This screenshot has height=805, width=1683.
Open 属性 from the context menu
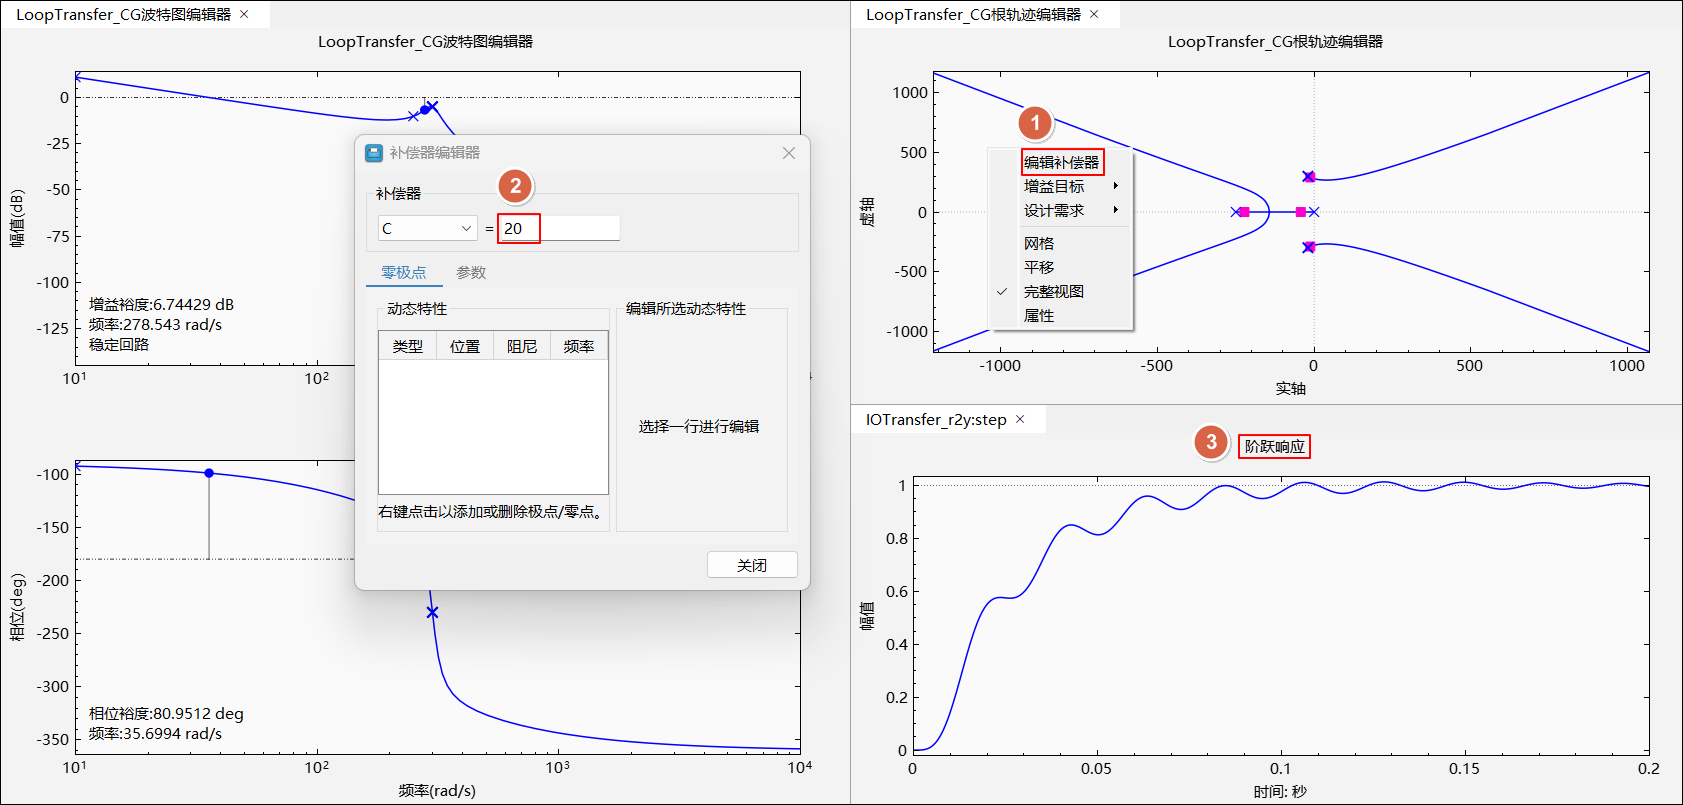point(1039,316)
